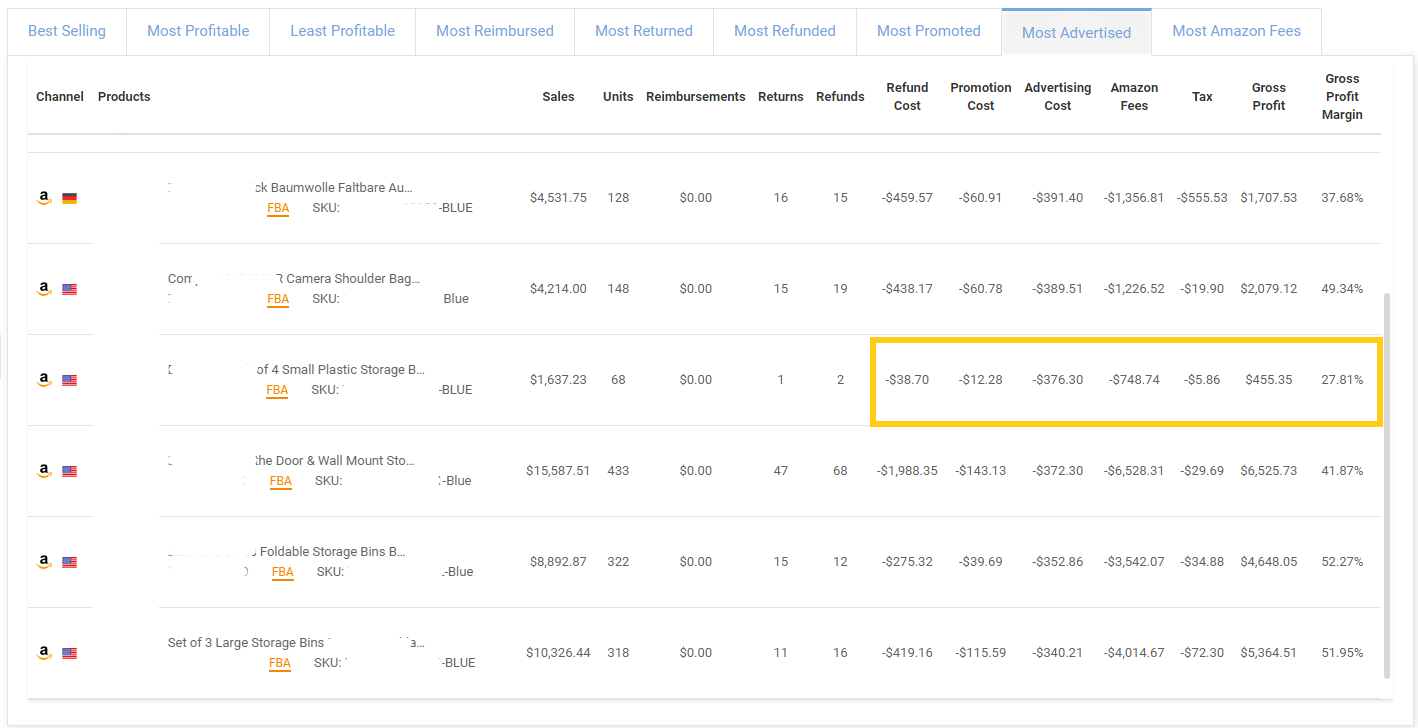Click the tax value -$555.53
Viewport: 1418px width, 728px height.
click(x=1202, y=198)
